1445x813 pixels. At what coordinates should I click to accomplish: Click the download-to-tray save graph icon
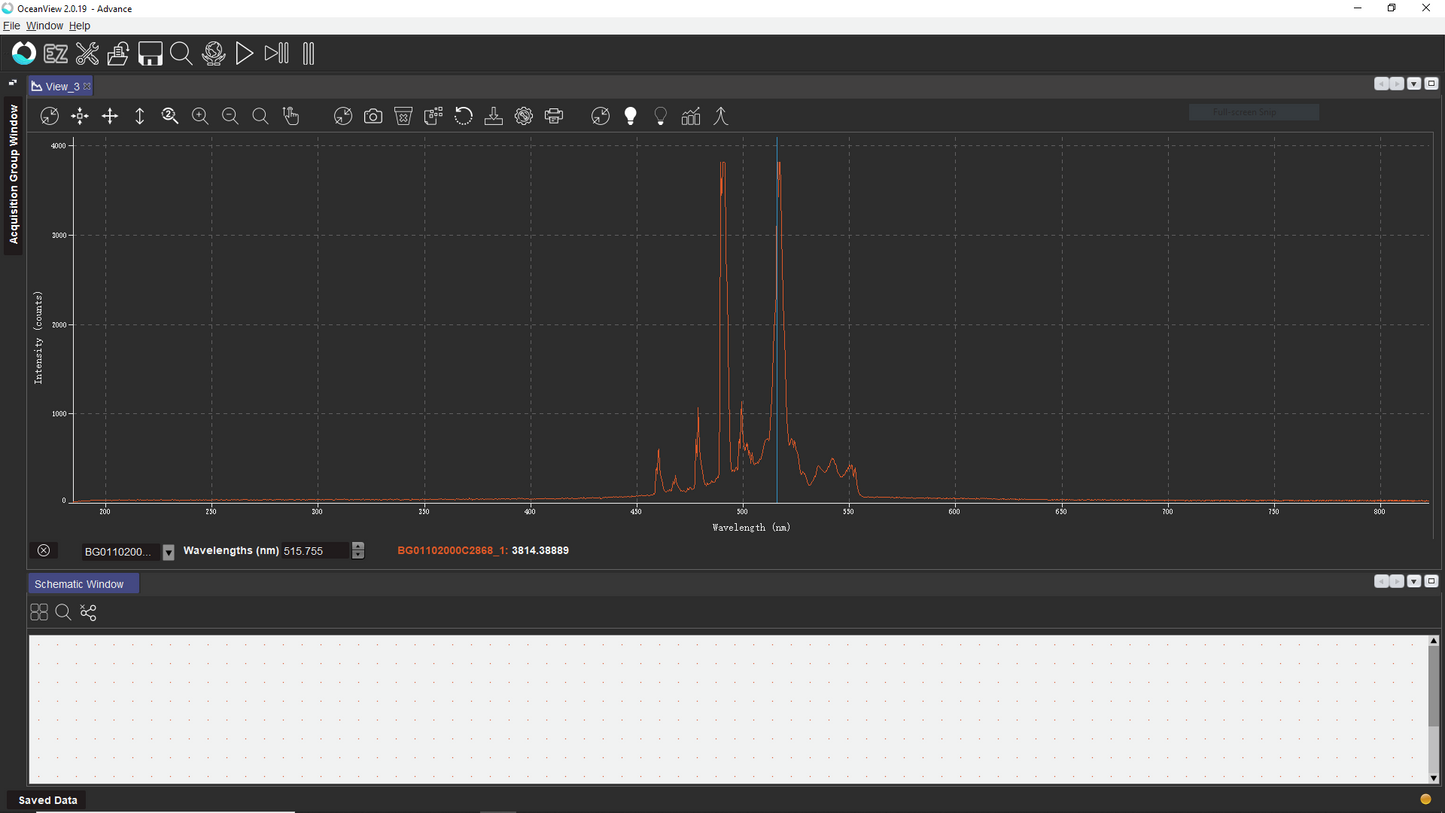[494, 117]
